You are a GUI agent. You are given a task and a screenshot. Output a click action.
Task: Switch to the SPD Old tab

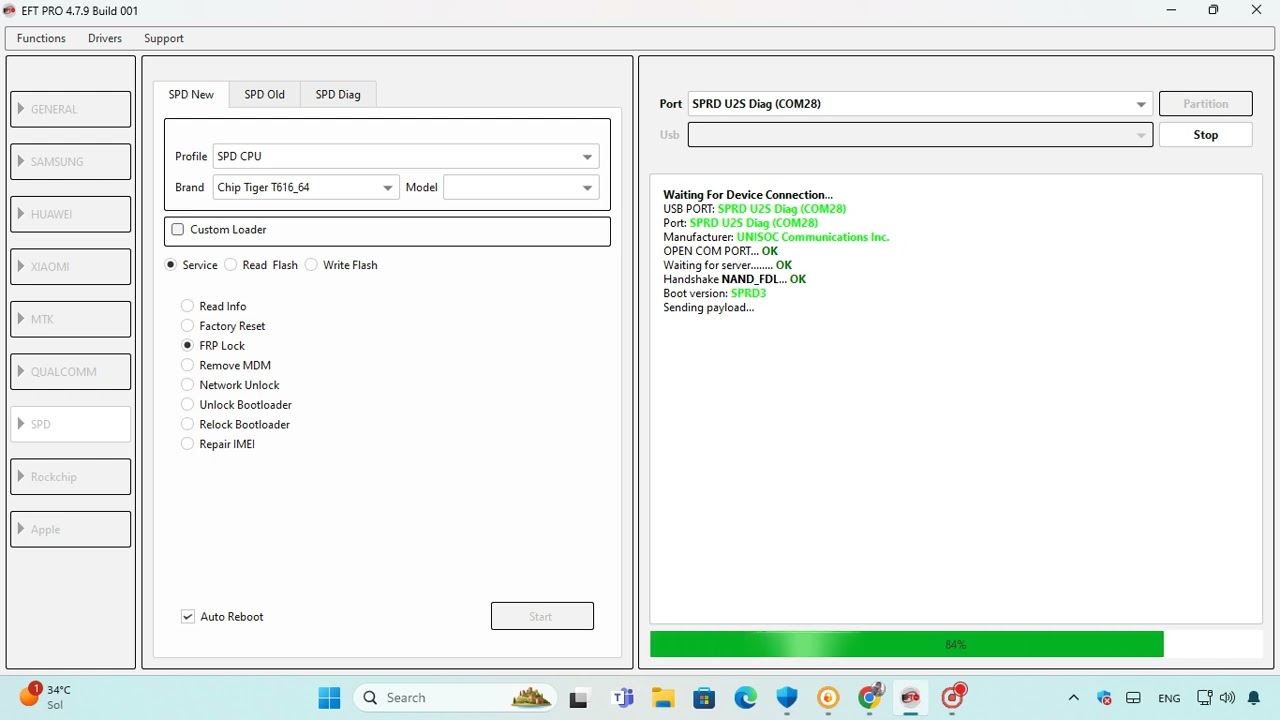click(265, 94)
